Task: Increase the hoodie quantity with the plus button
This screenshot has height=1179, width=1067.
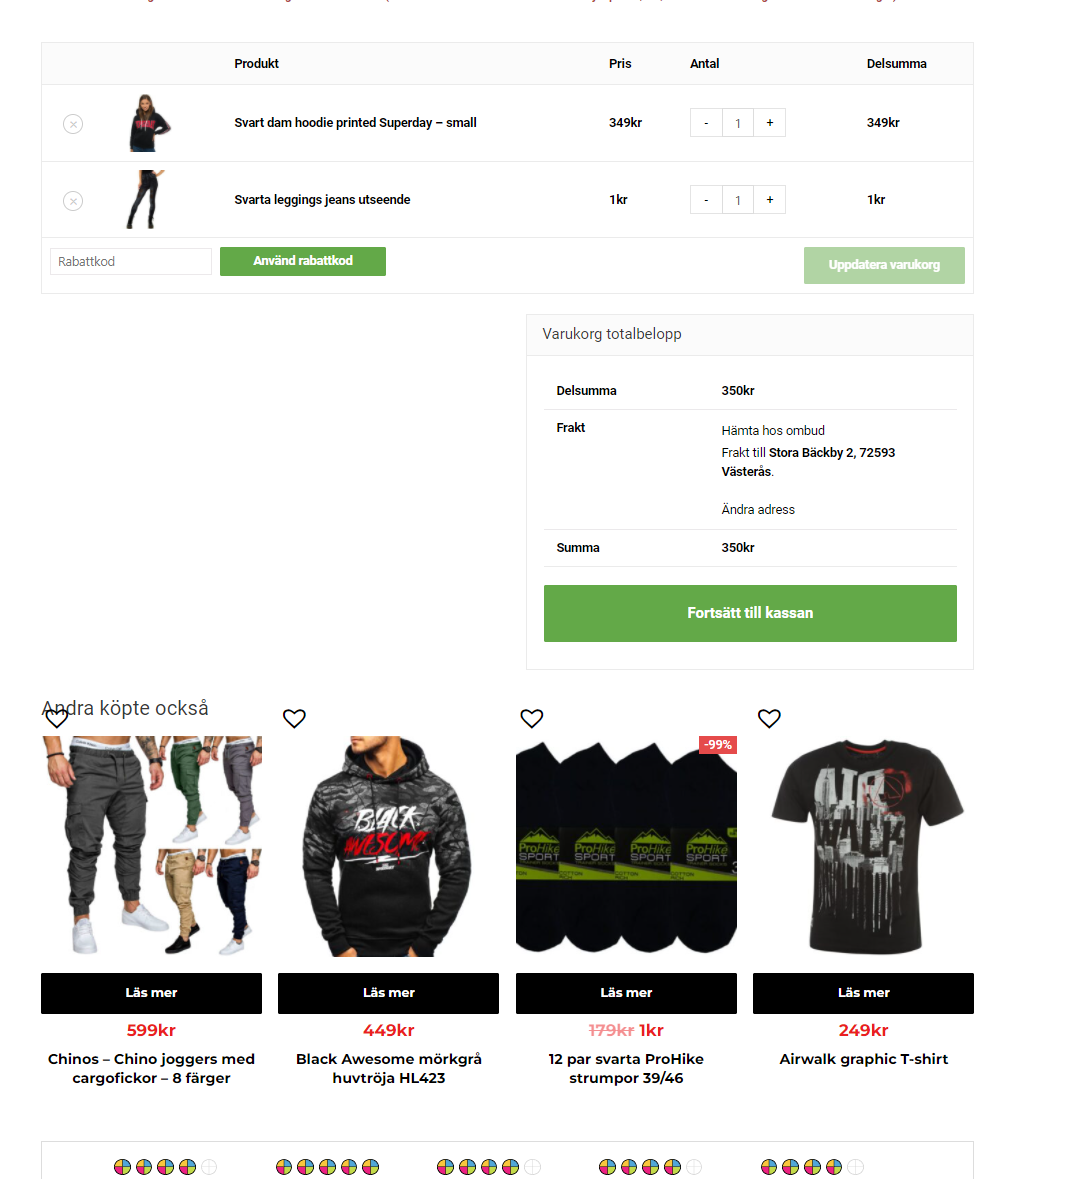Action: click(770, 123)
